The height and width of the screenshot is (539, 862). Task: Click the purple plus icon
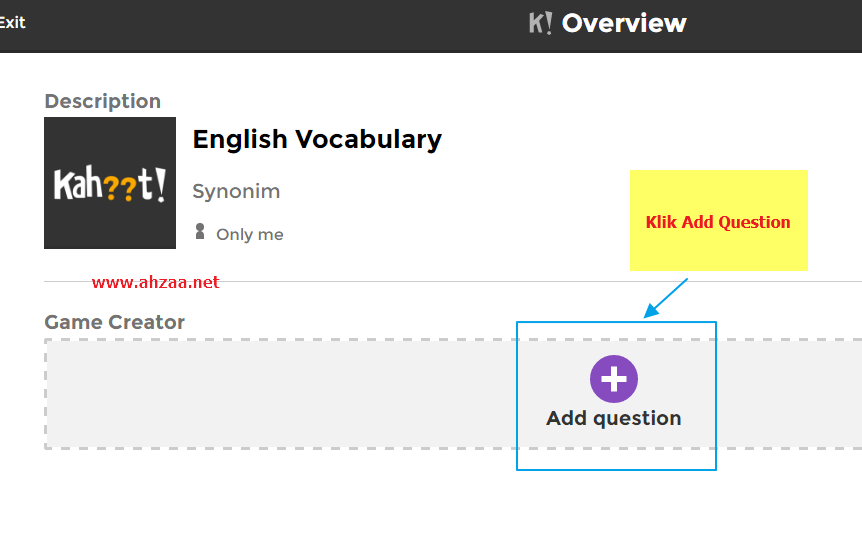[614, 379]
